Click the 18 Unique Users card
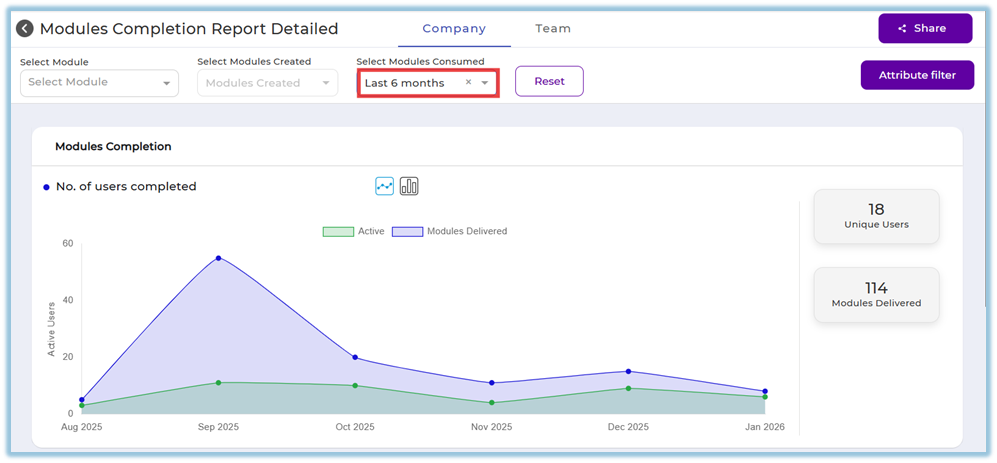This screenshot has width=997, height=463. [x=876, y=216]
